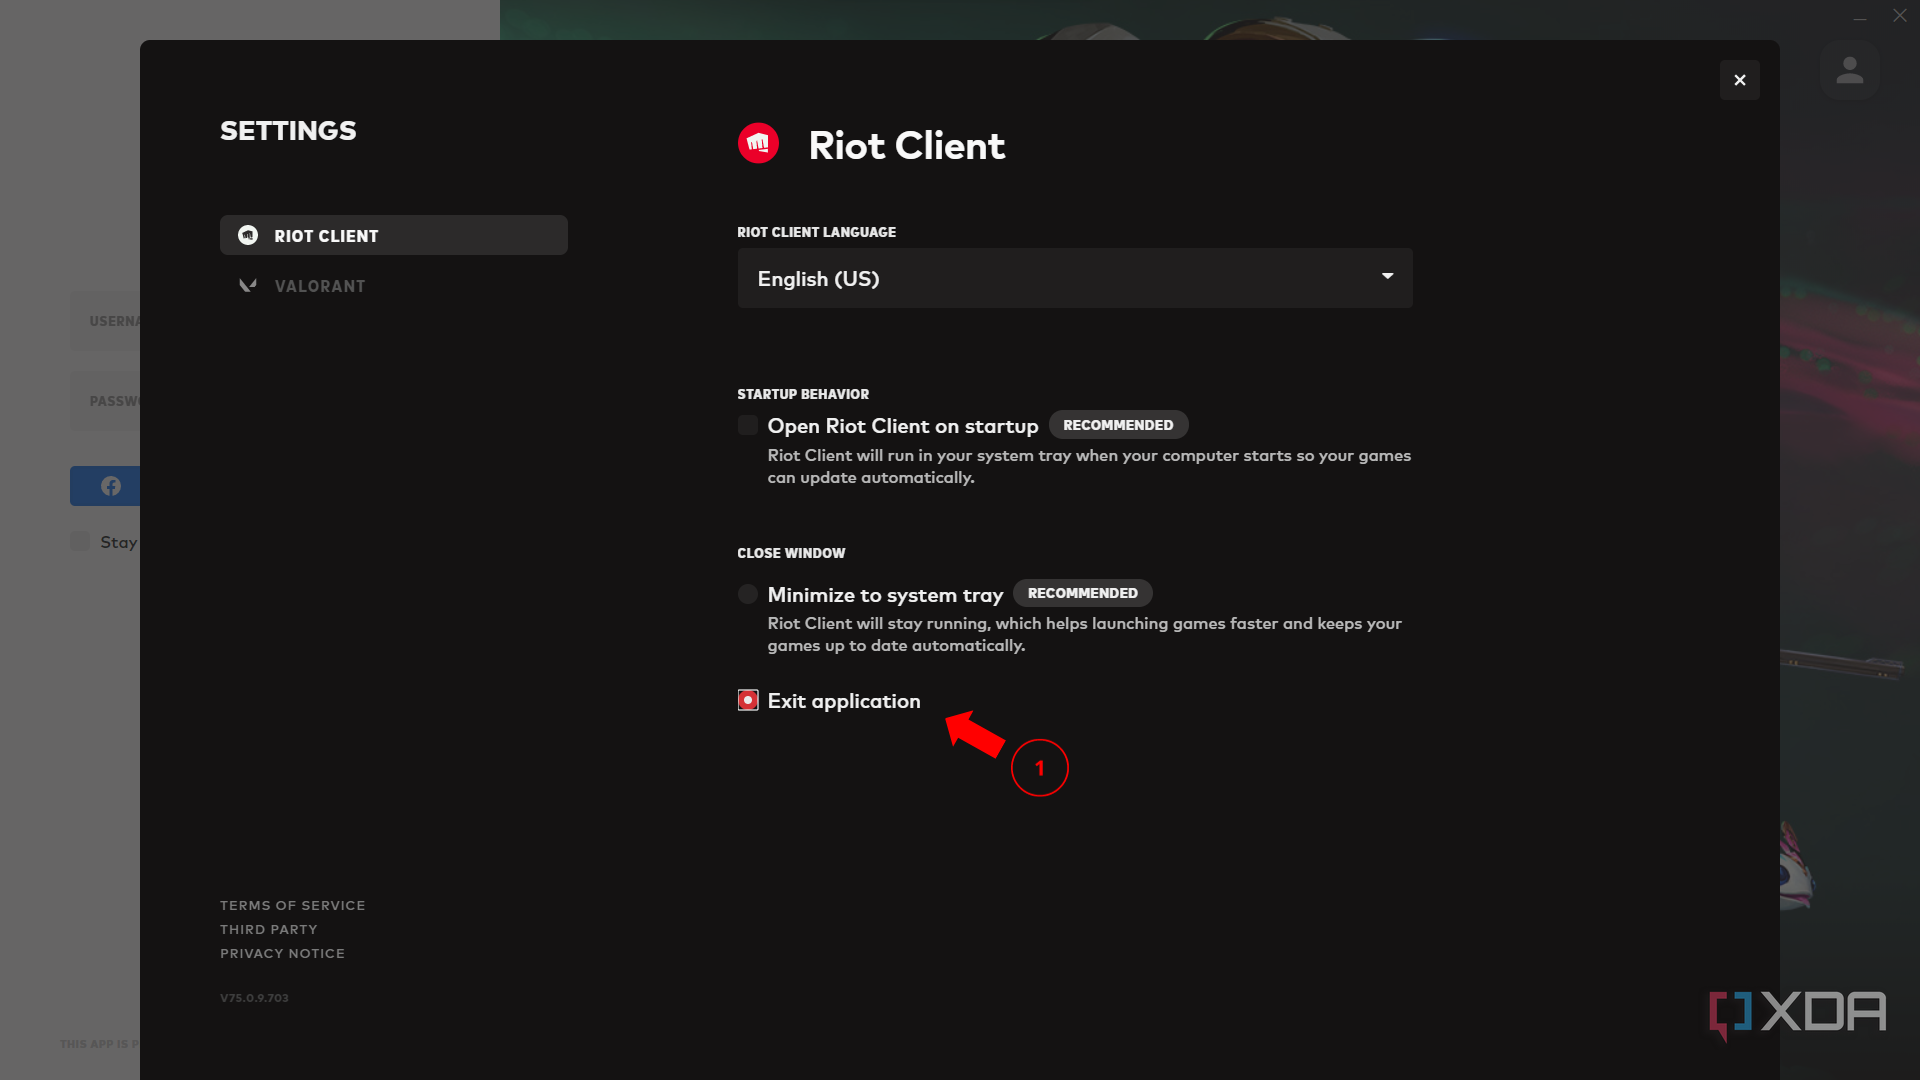Click the Close Window section heading

791,553
